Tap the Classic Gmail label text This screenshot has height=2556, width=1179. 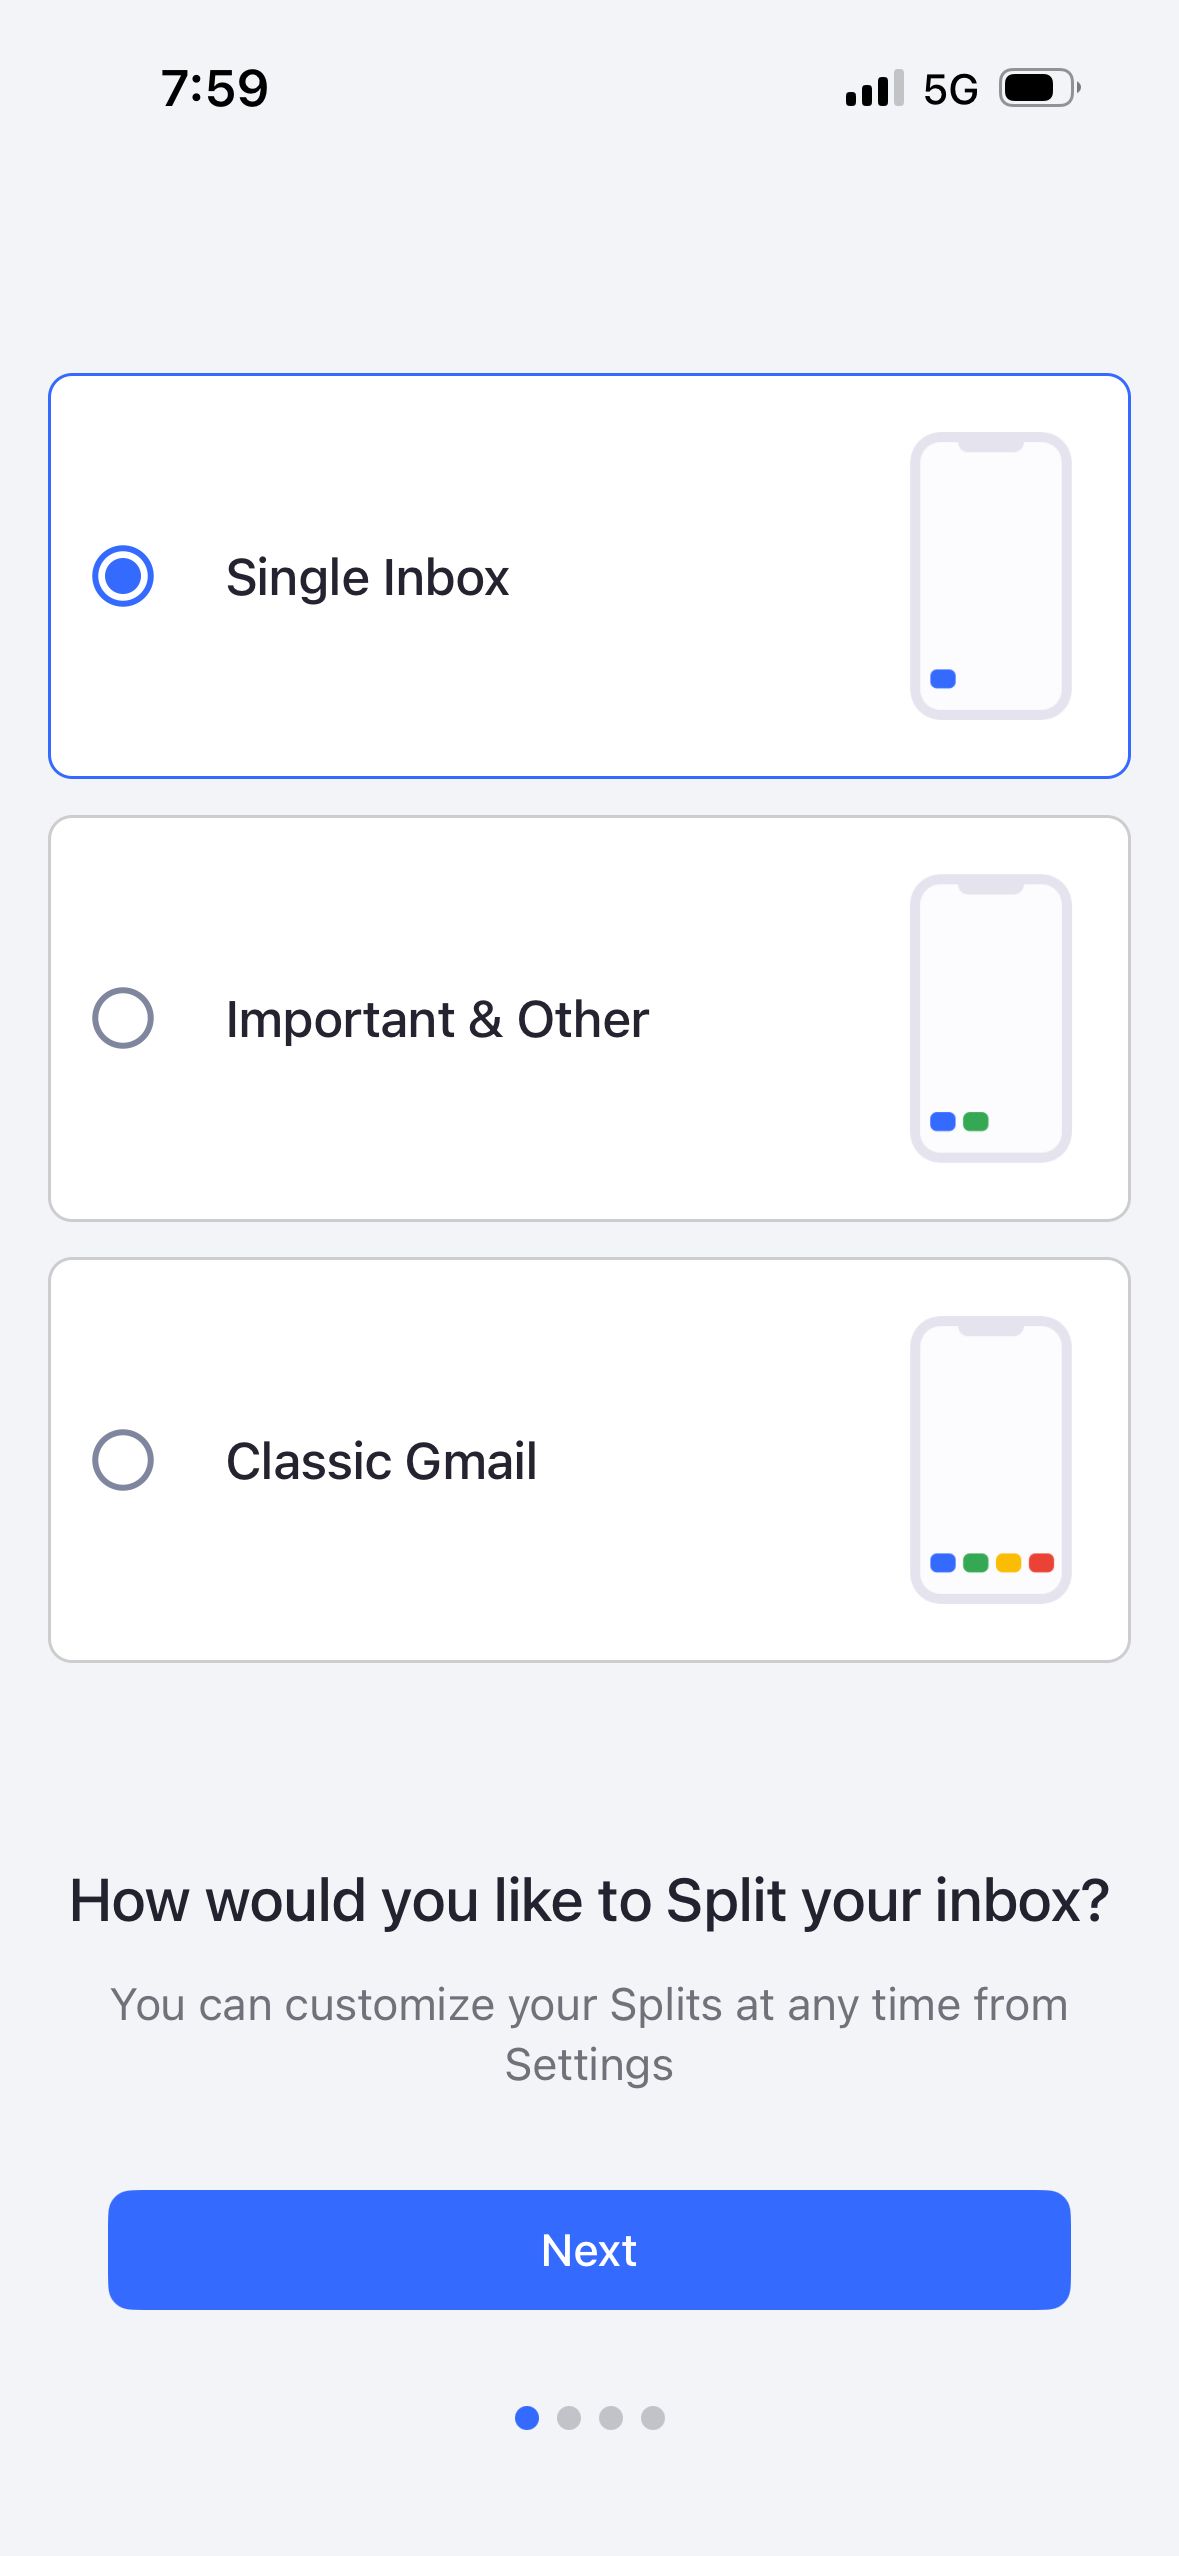pyautogui.click(x=381, y=1461)
